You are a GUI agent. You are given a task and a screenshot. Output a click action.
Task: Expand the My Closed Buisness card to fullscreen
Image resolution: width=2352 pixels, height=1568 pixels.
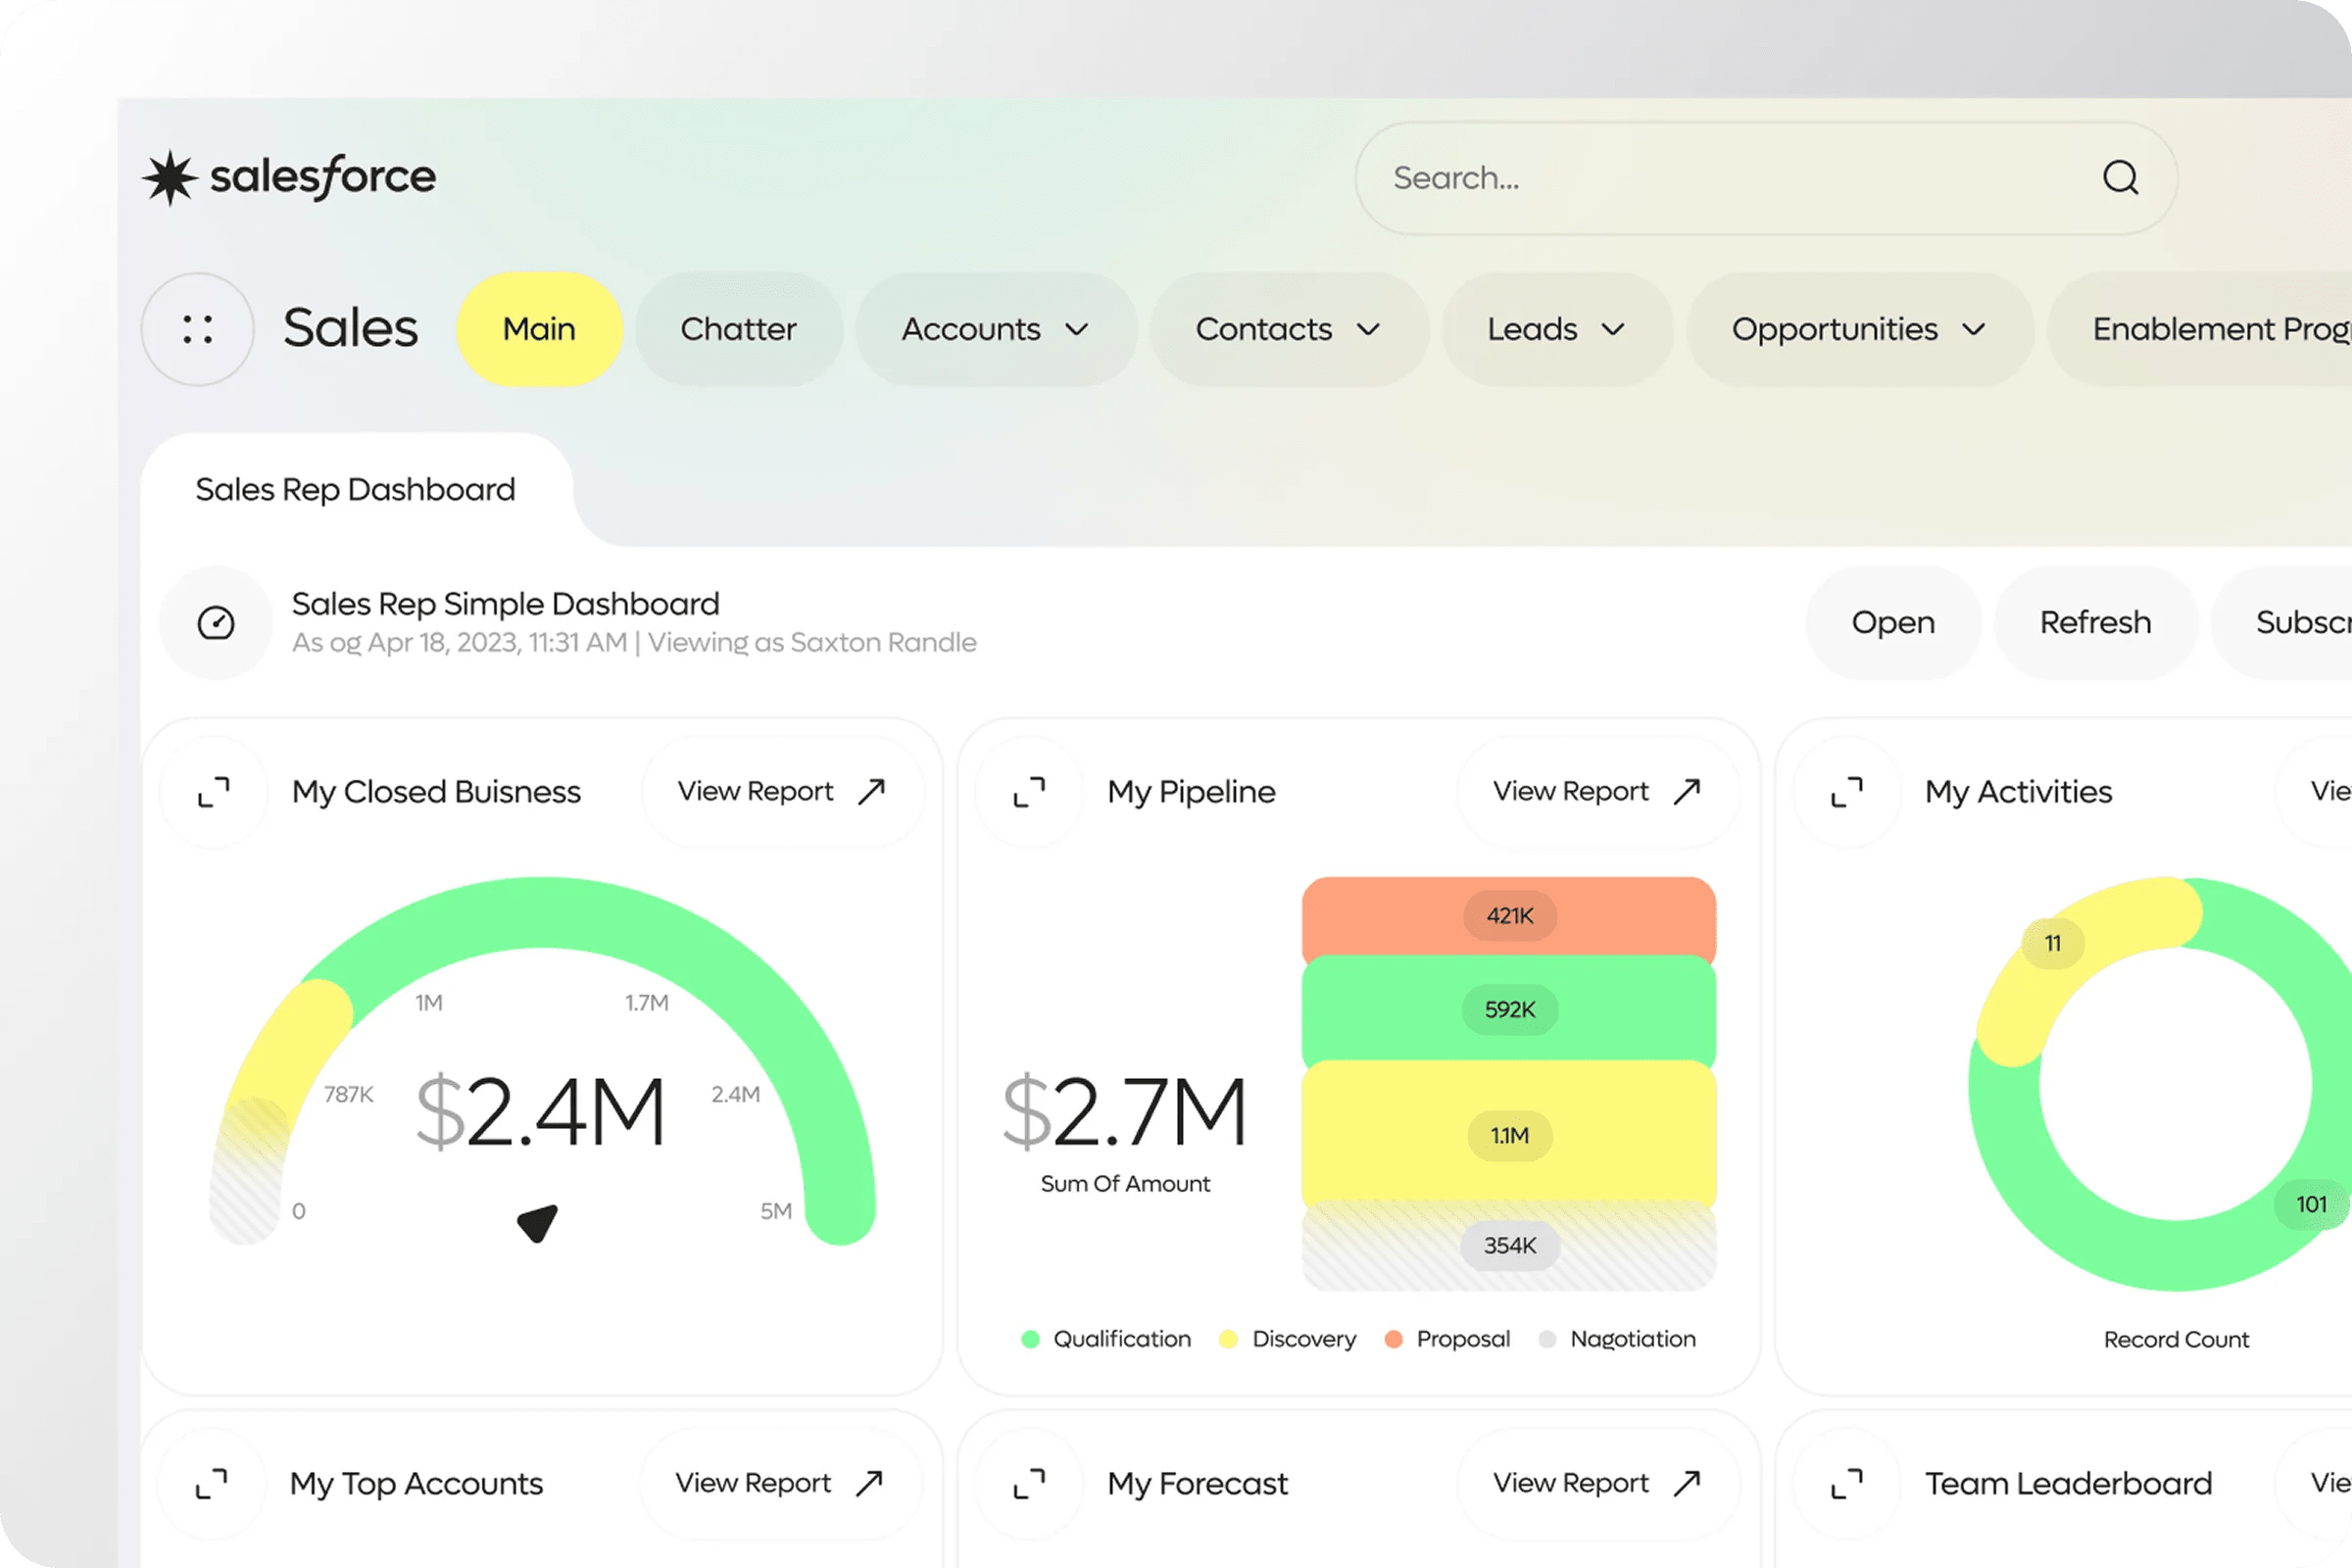click(214, 791)
